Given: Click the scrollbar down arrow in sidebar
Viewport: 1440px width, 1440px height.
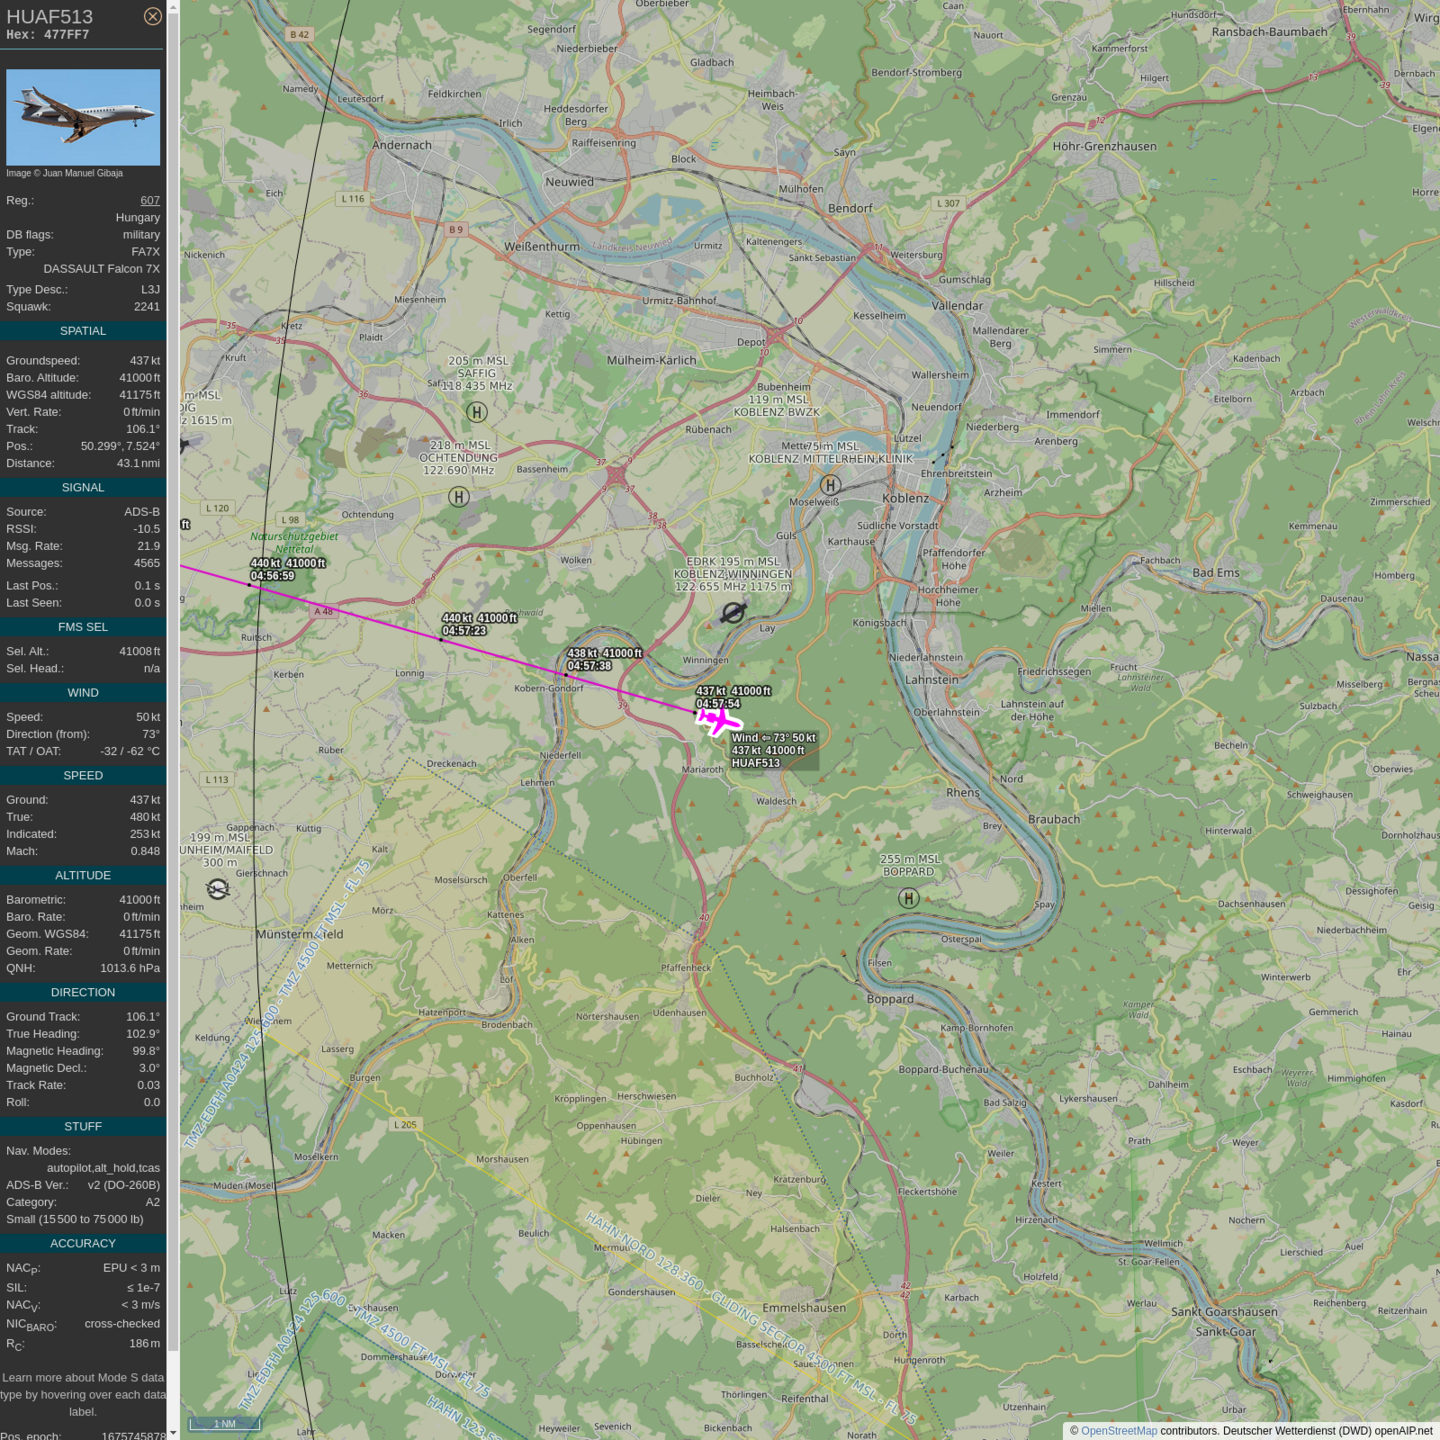Looking at the screenshot, I should [173, 1433].
